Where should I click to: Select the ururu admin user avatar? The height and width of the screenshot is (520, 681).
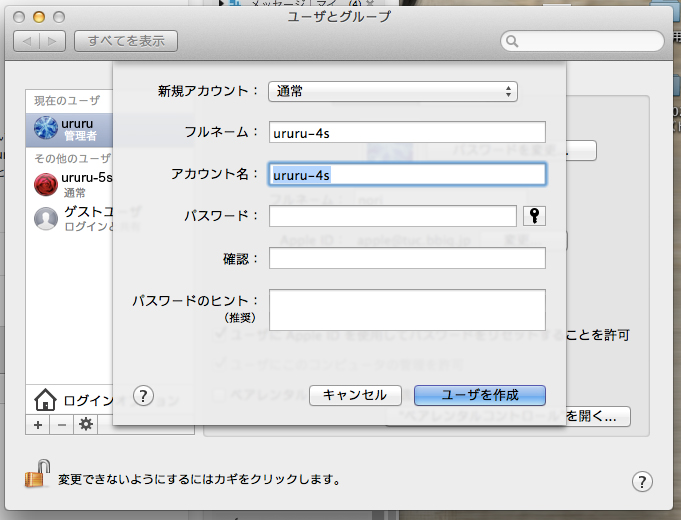(46, 128)
